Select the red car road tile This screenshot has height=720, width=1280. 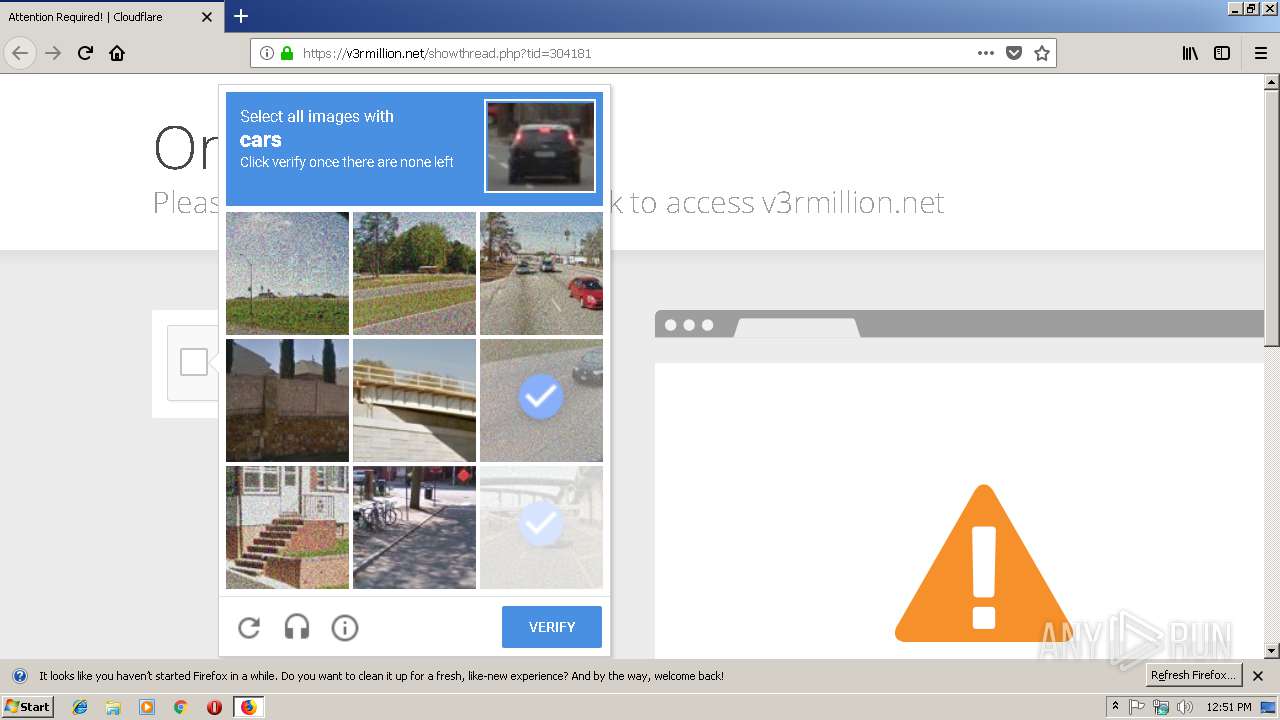(x=541, y=273)
